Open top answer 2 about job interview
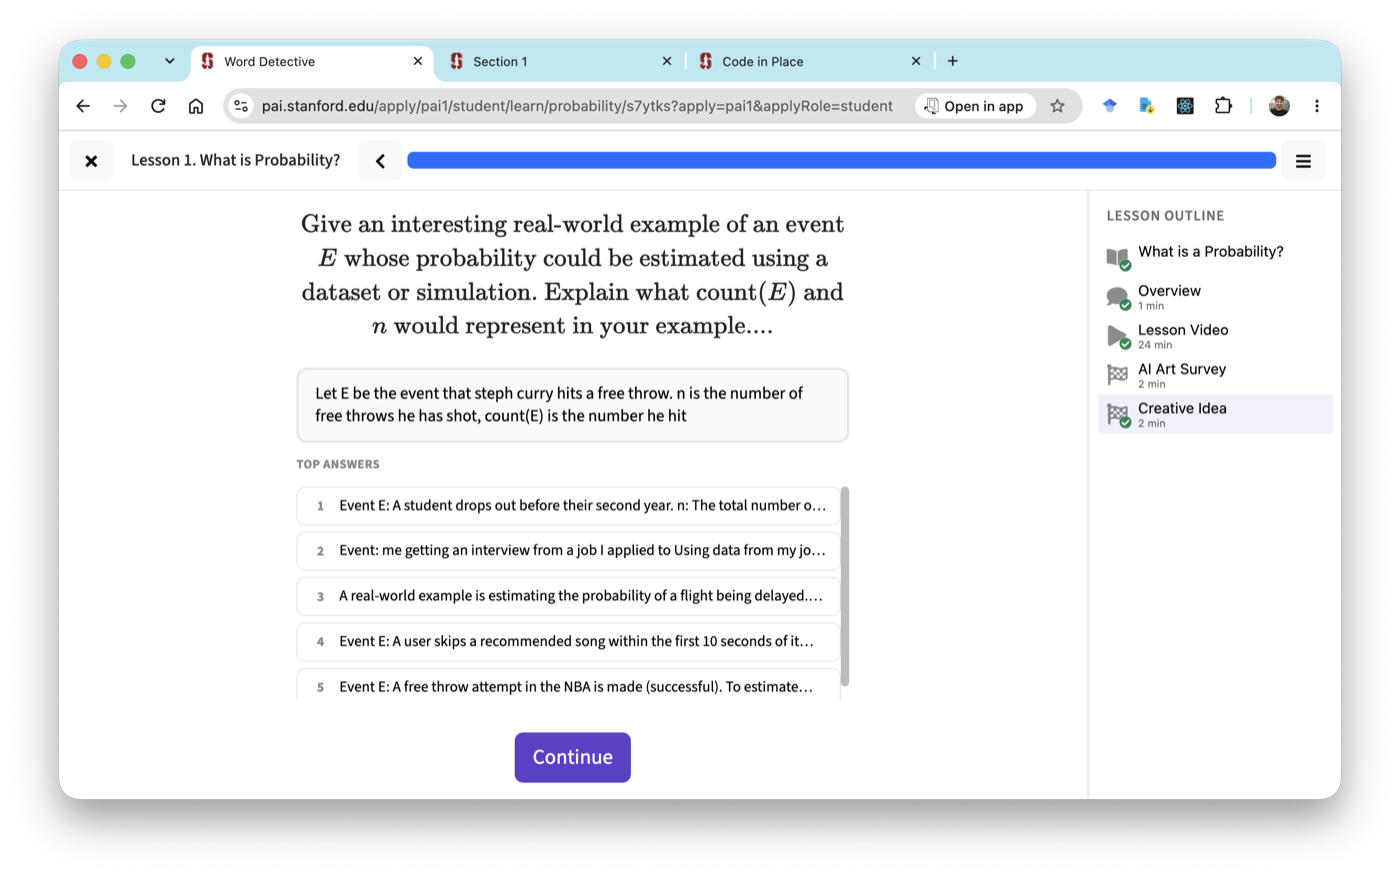The width and height of the screenshot is (1400, 877). pos(568,551)
